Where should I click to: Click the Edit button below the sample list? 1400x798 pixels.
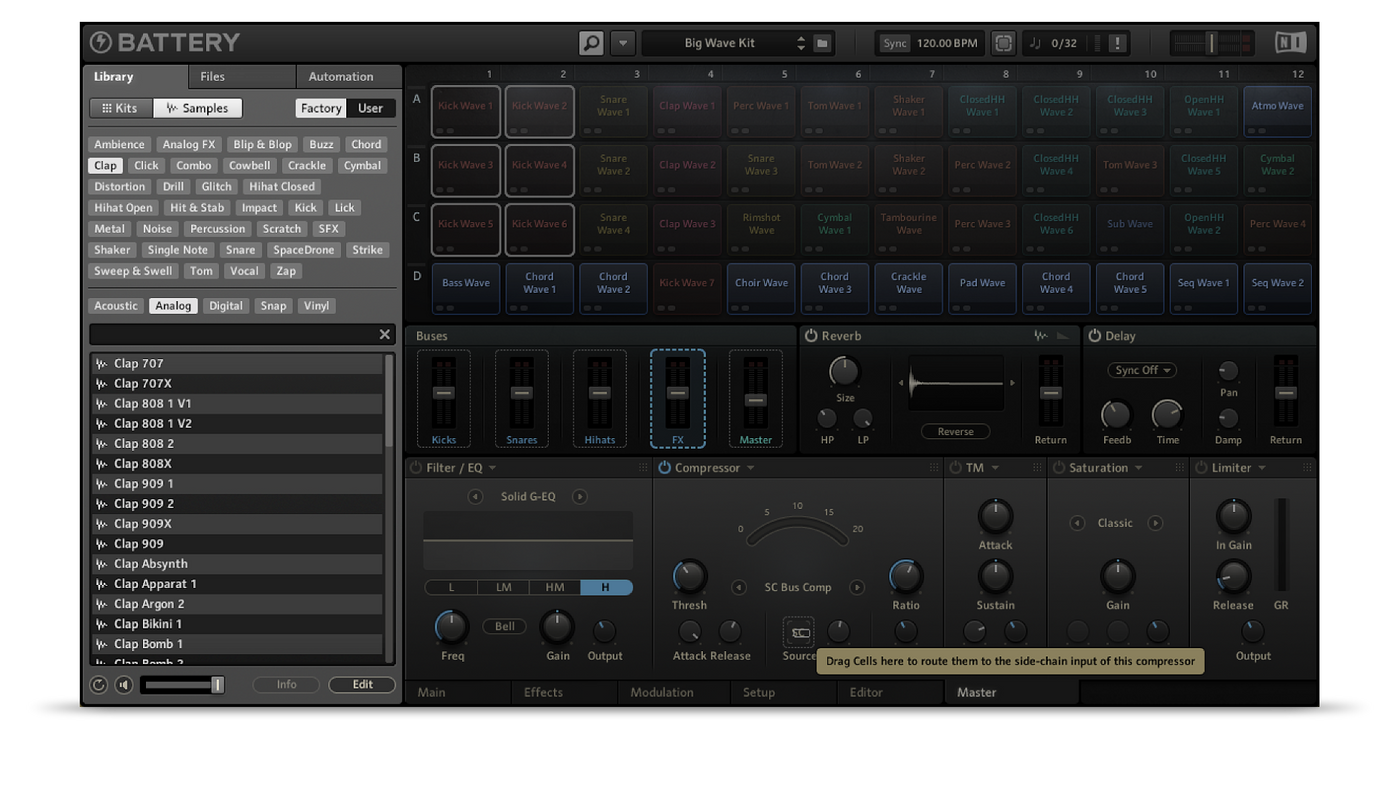362,685
